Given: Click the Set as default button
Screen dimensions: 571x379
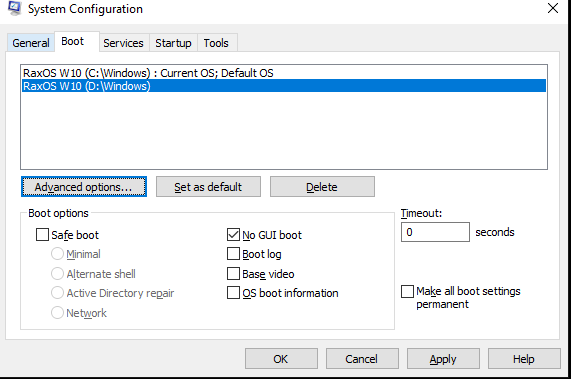Looking at the screenshot, I should click(x=208, y=187).
